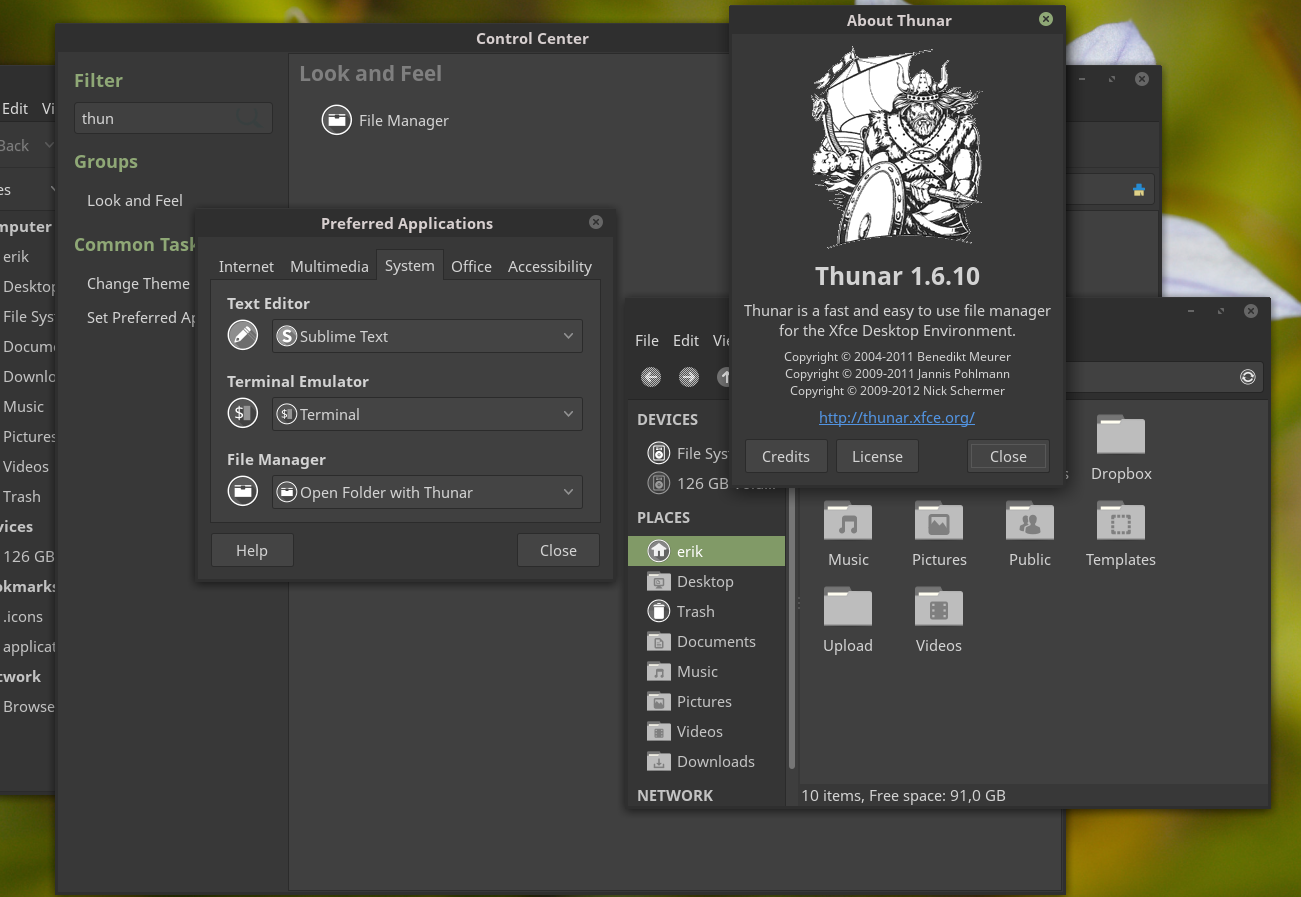Go forward in Thunar toolbar
This screenshot has height=897, width=1301.
coord(688,377)
